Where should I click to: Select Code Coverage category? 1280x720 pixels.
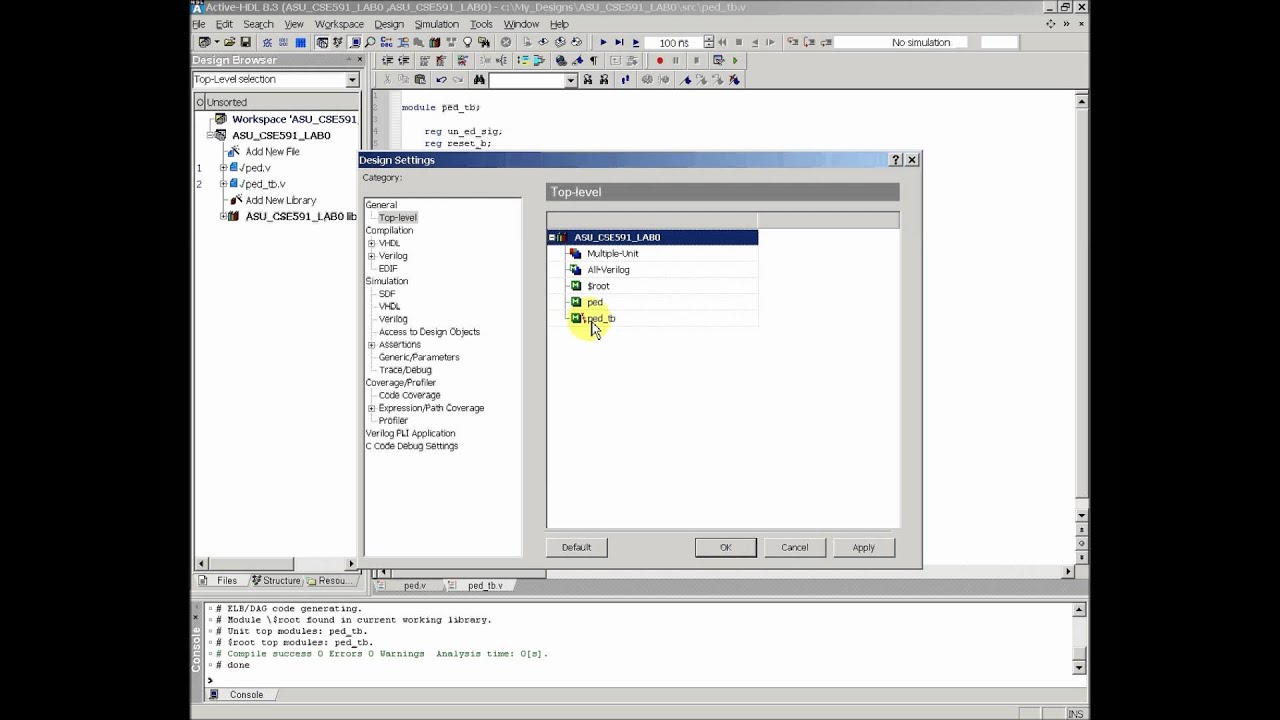(x=409, y=395)
